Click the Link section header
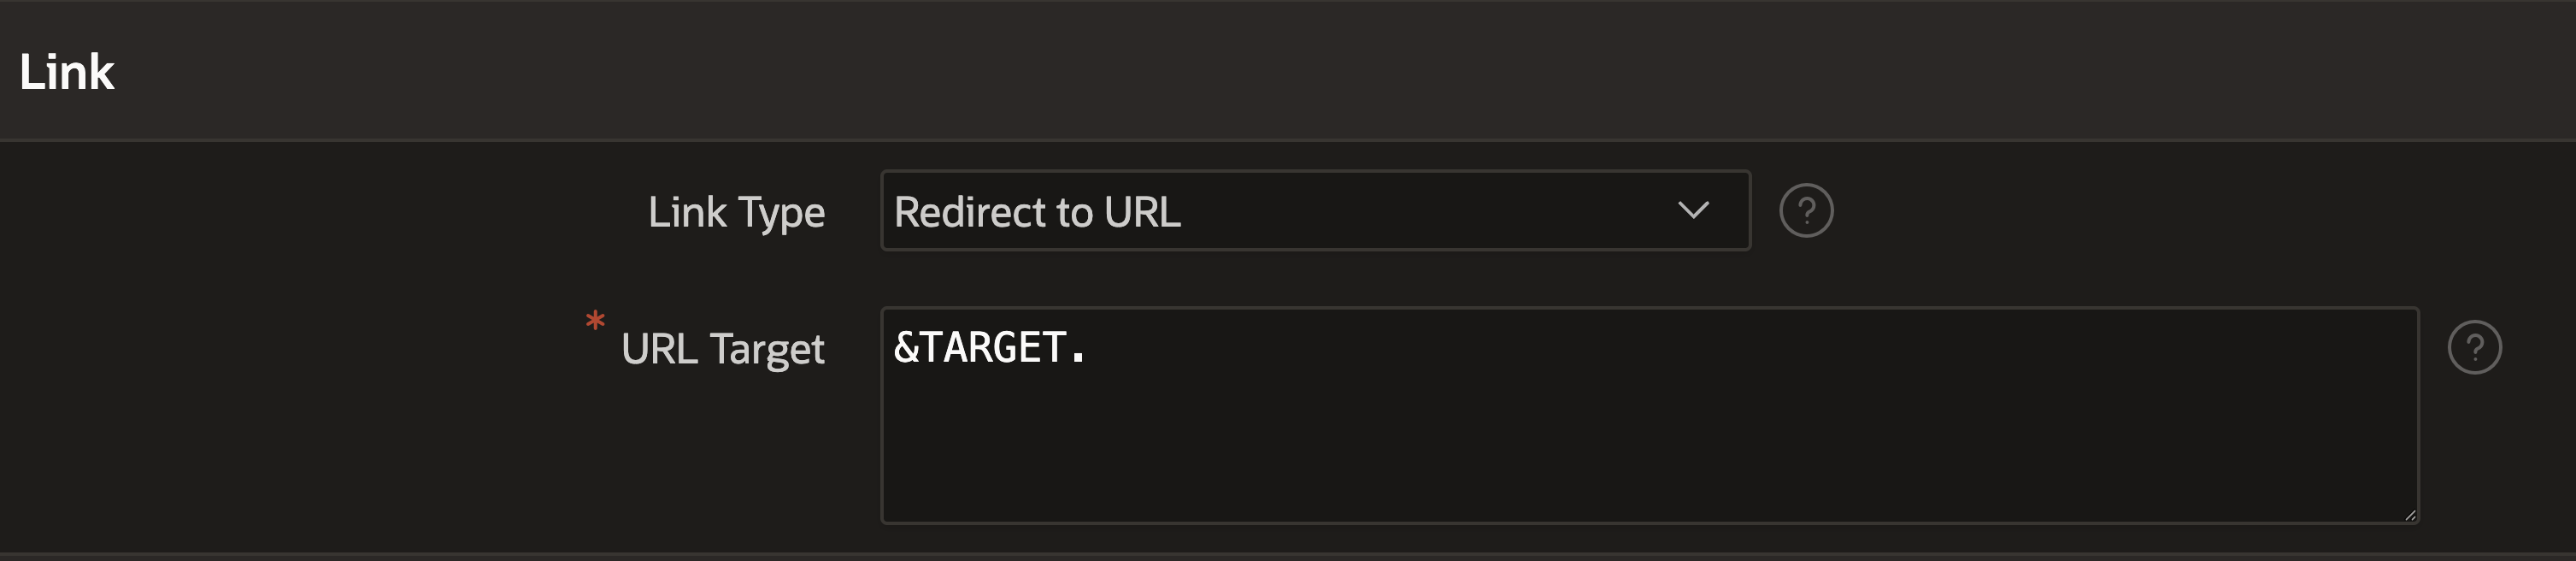Viewport: 2576px width, 561px height. (1288, 70)
